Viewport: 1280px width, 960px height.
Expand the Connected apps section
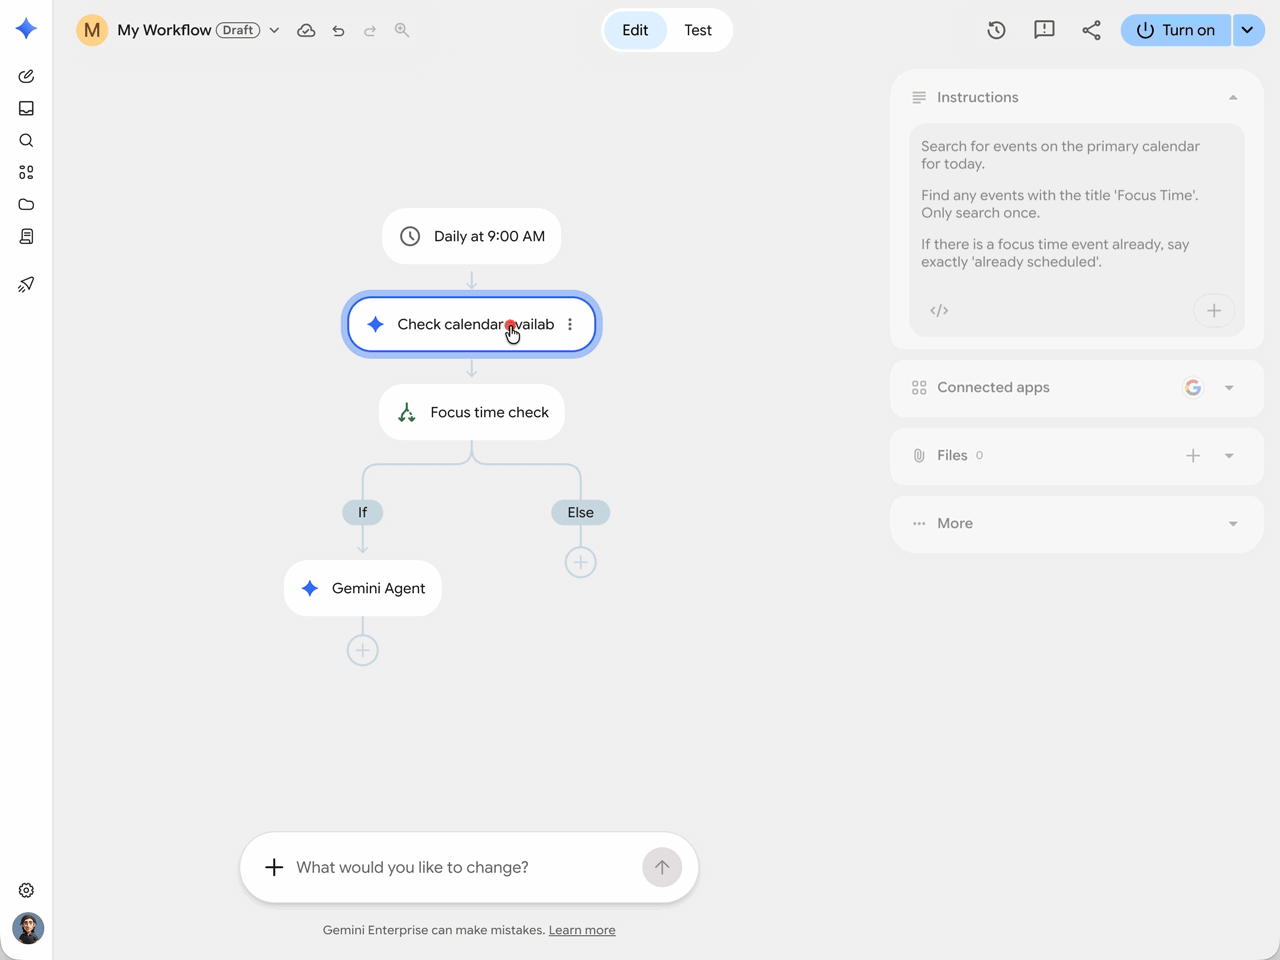click(1229, 388)
